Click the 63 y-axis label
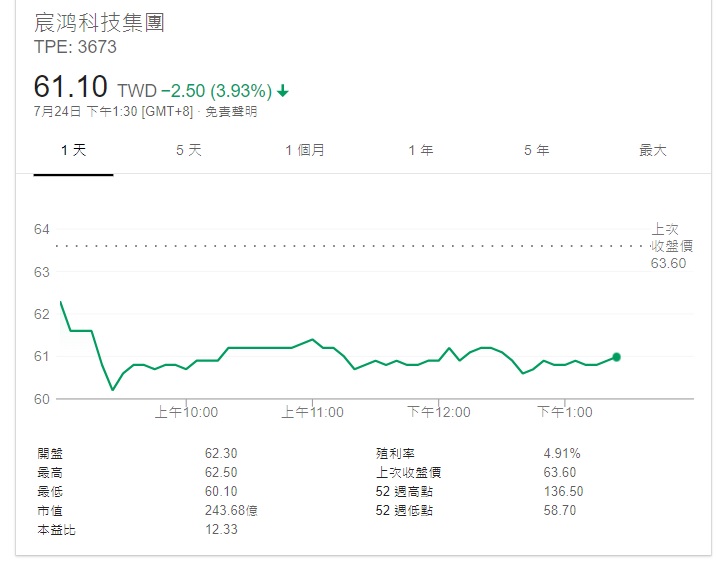This screenshot has width=716, height=563. click(x=42, y=272)
